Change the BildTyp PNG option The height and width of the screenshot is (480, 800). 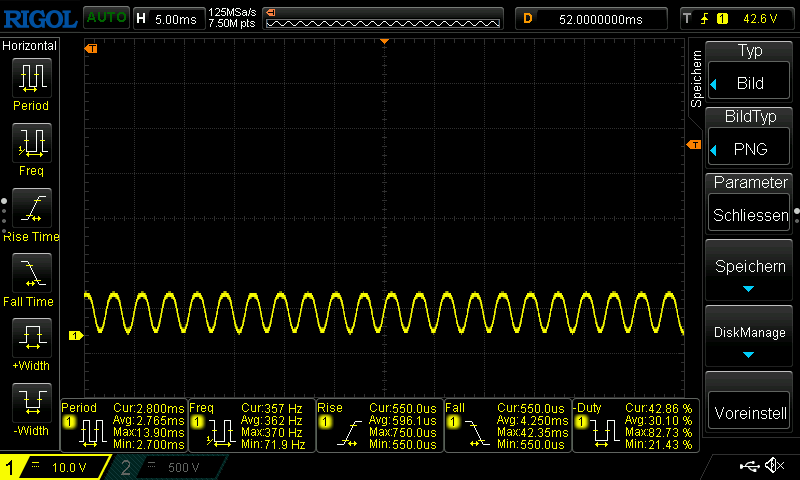(x=749, y=138)
